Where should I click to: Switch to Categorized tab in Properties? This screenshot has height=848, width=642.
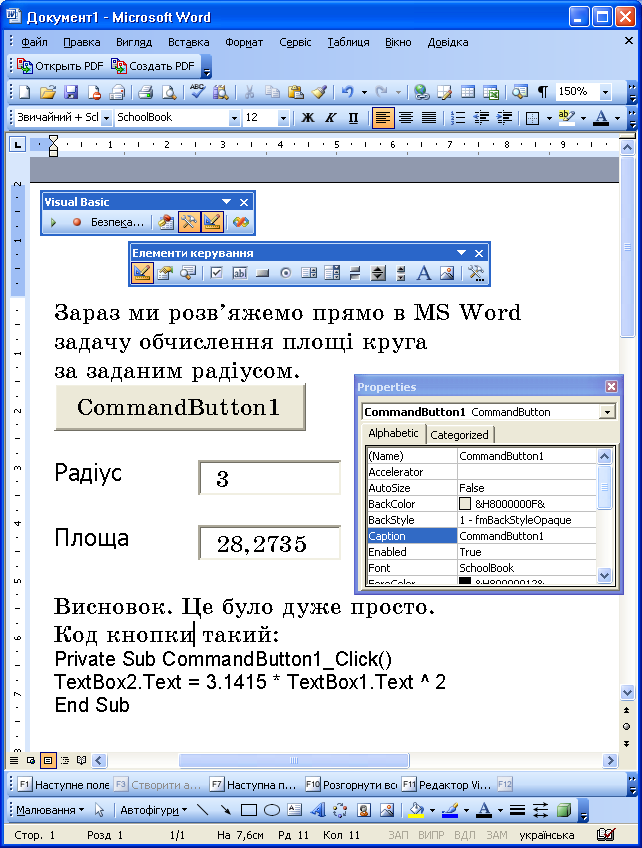point(459,435)
